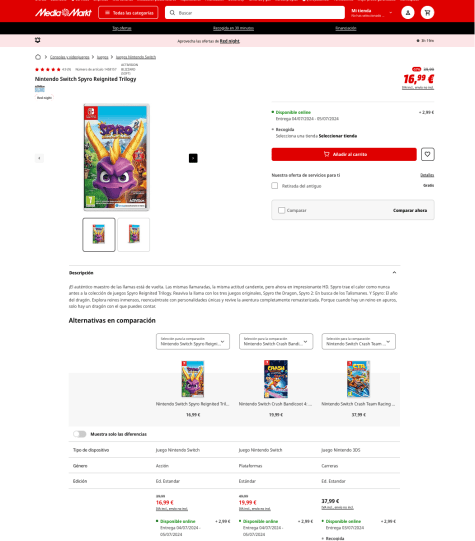Screen dimensions: 475x541
Task: Go to home icon in breadcrumb
Action: (38, 57)
